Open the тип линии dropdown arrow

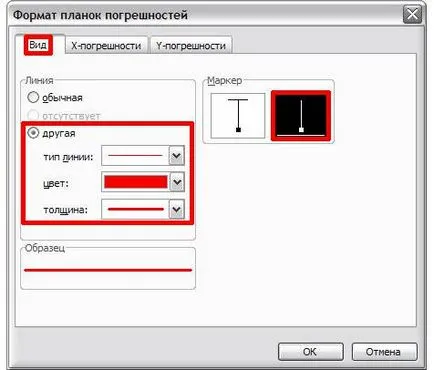177,155
